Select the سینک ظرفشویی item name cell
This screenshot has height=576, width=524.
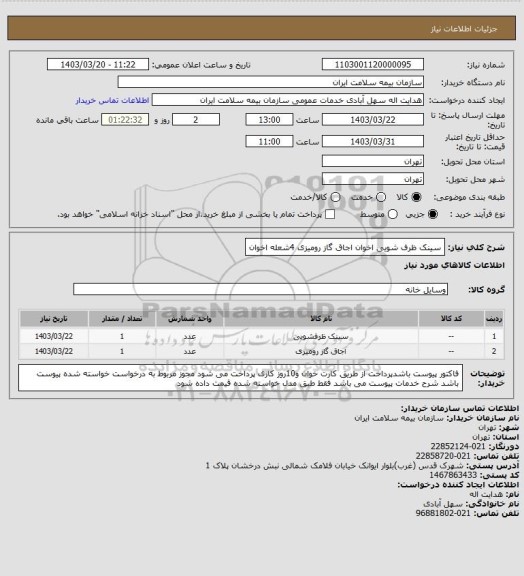[321, 336]
